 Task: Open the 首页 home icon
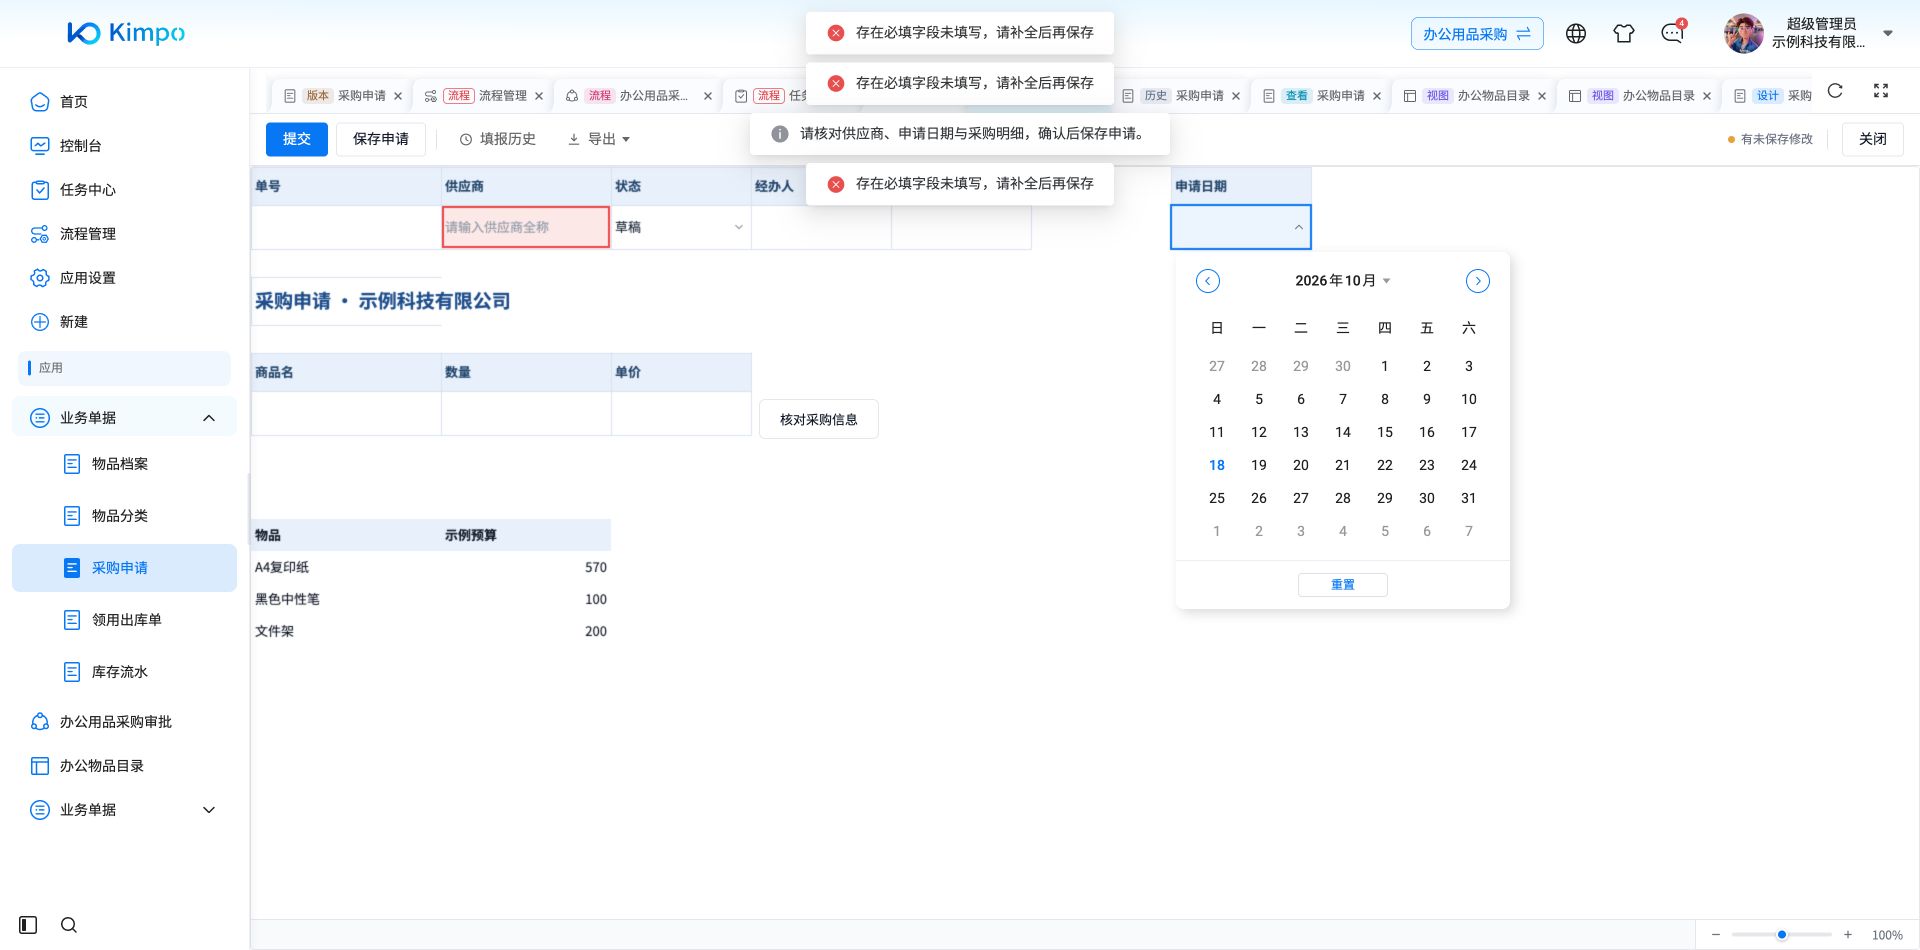pyautogui.click(x=40, y=102)
